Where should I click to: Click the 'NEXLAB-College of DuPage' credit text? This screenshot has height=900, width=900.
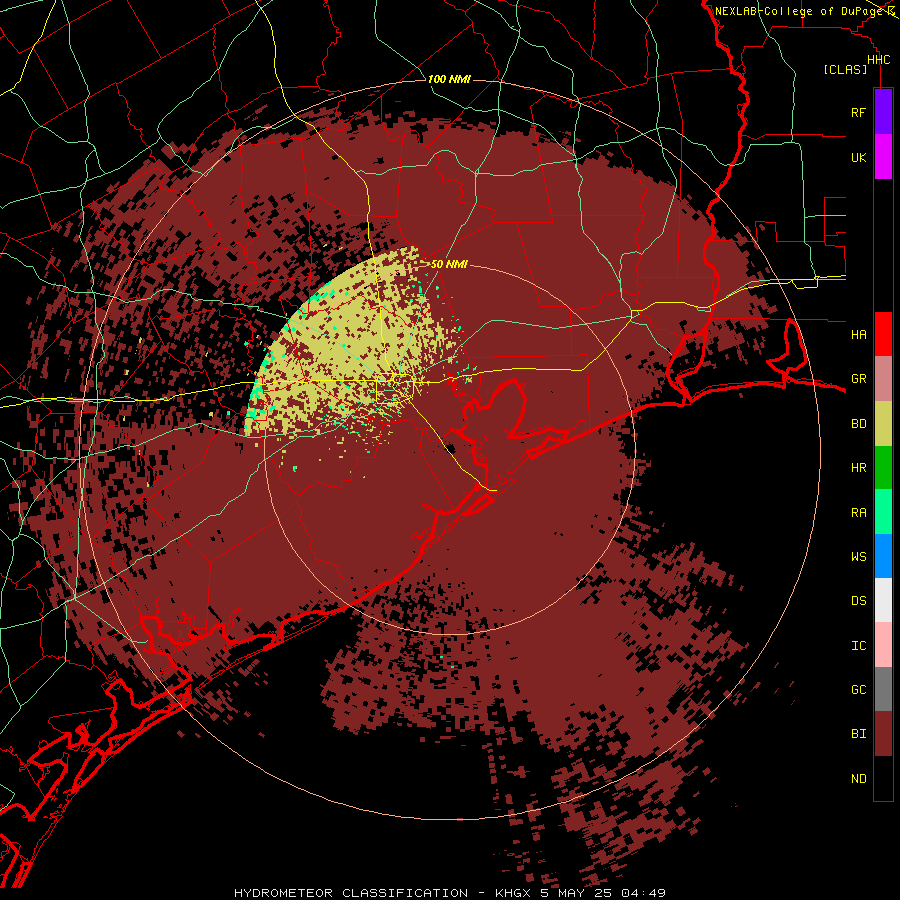point(800,11)
